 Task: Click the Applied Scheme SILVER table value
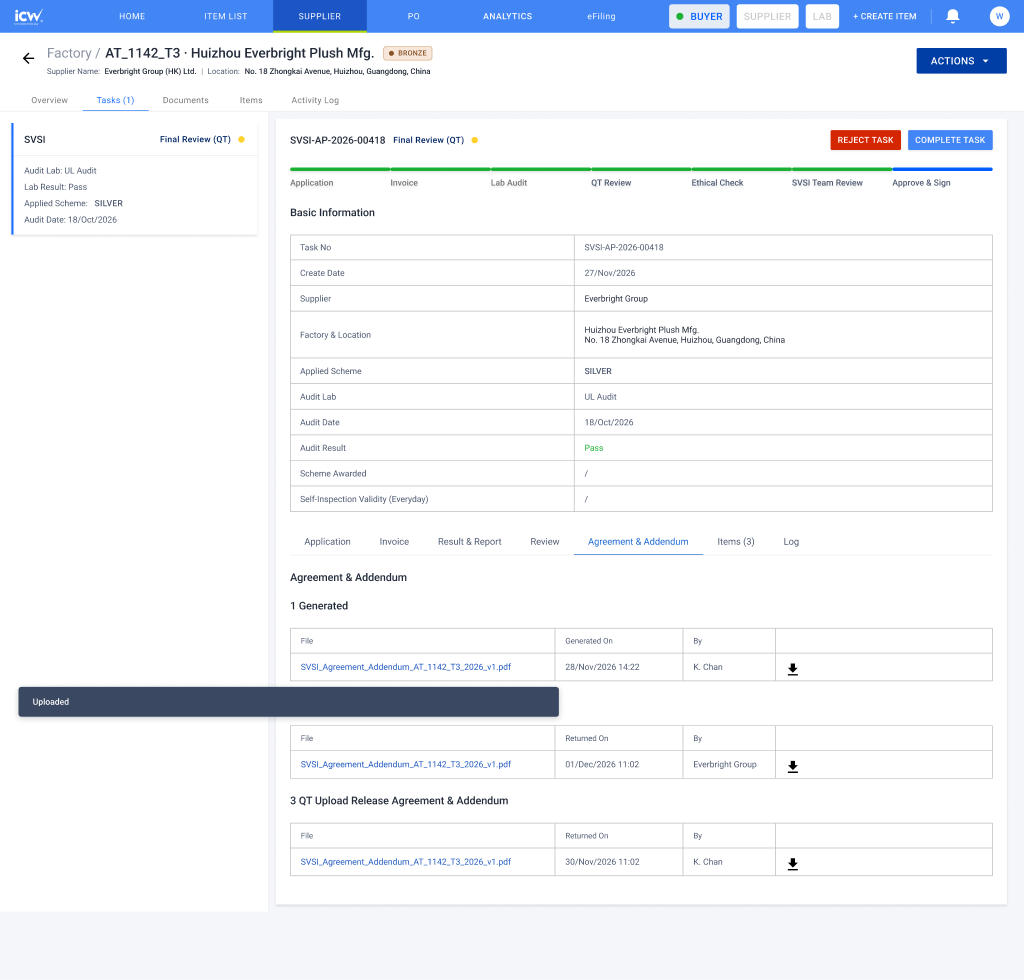[598, 371]
